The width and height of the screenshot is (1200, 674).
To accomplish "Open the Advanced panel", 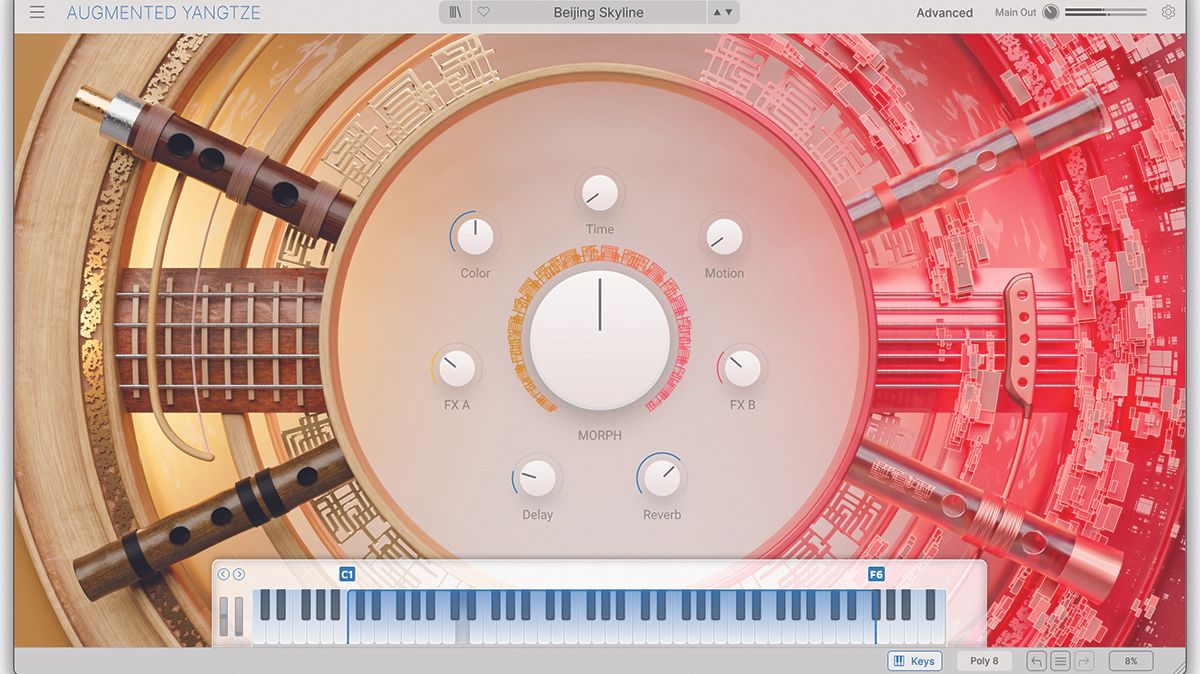I will click(944, 13).
